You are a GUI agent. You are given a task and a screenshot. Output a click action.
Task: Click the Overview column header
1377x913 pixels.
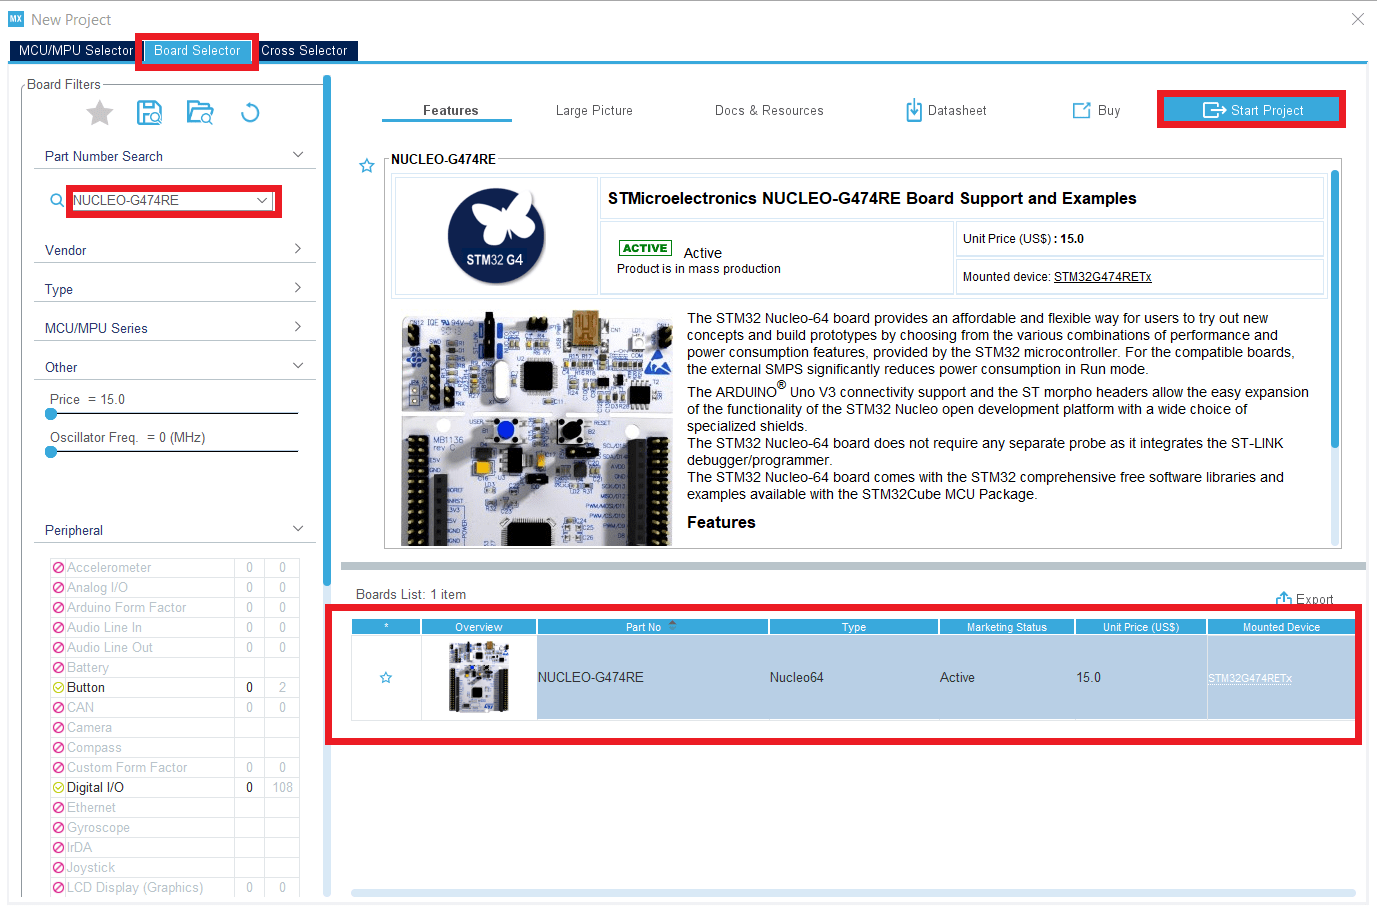tap(479, 627)
